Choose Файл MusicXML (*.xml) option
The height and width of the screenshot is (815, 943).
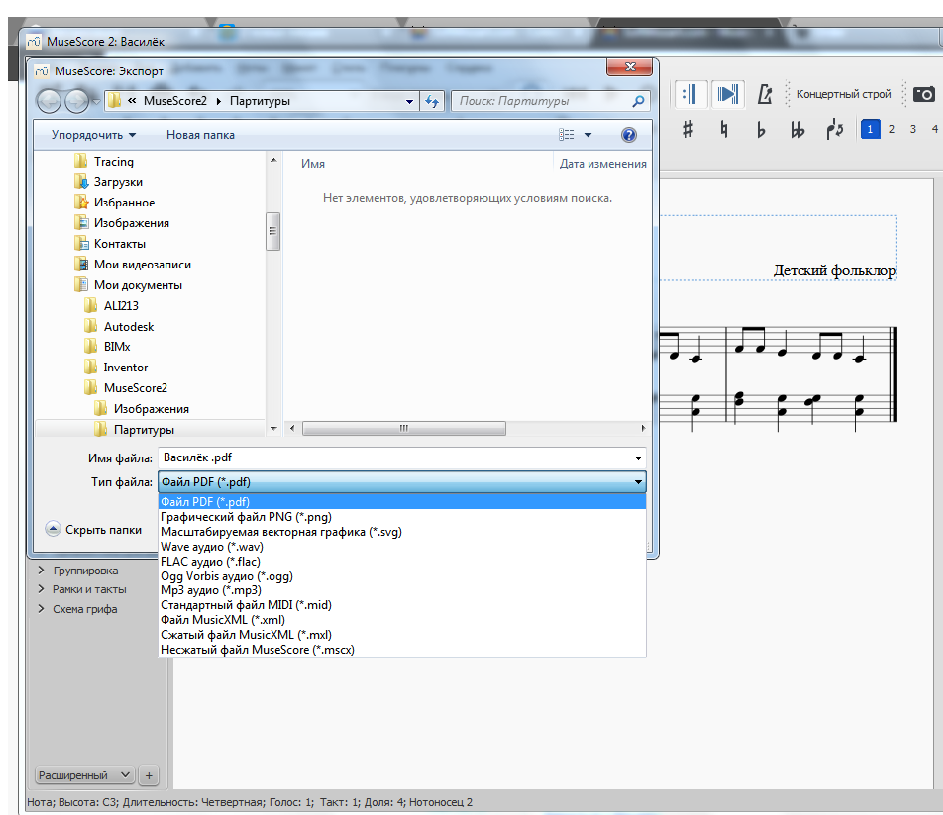[x=402, y=620]
